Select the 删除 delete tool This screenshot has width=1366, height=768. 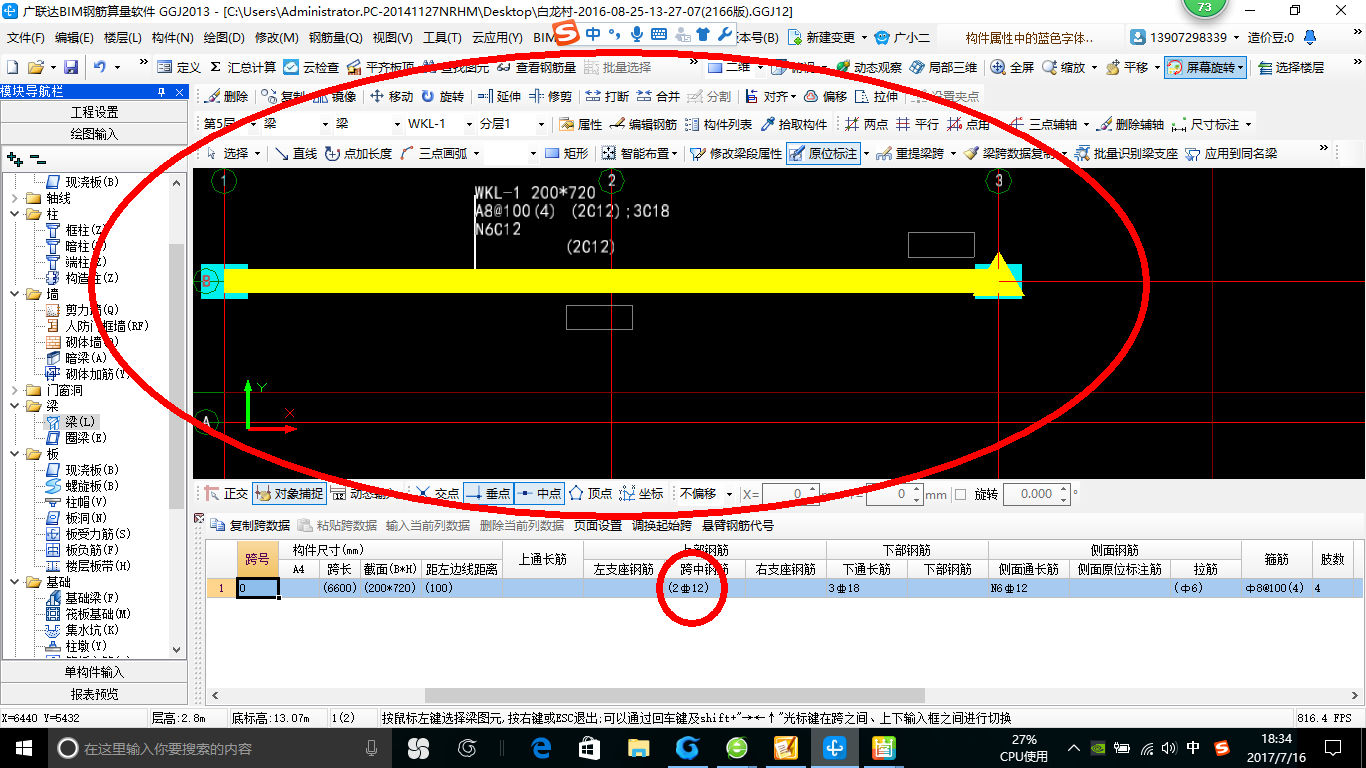pos(226,97)
